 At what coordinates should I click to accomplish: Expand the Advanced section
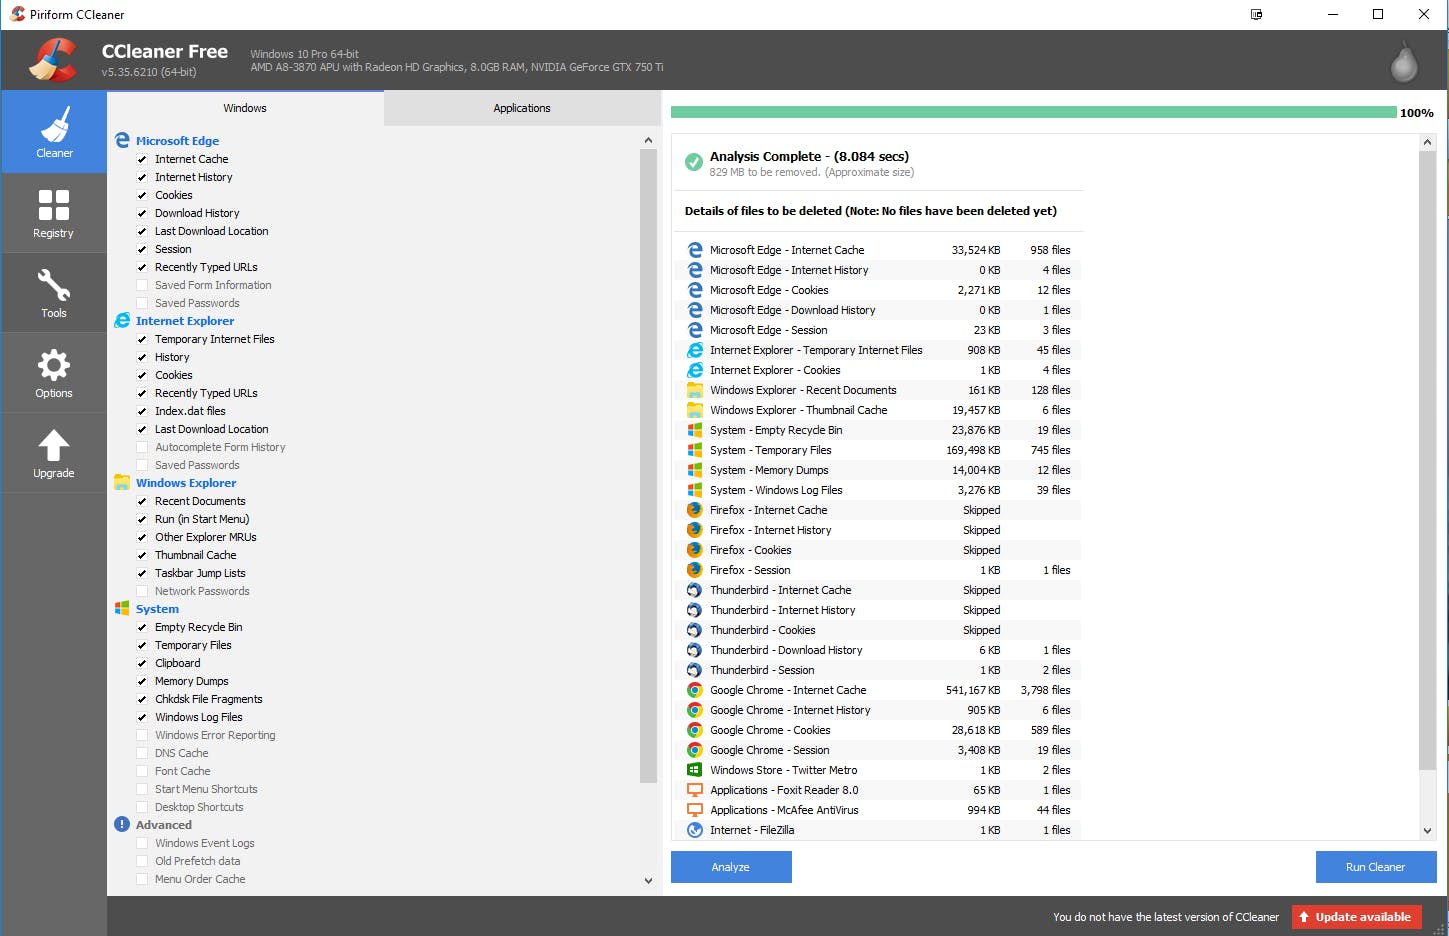point(162,824)
